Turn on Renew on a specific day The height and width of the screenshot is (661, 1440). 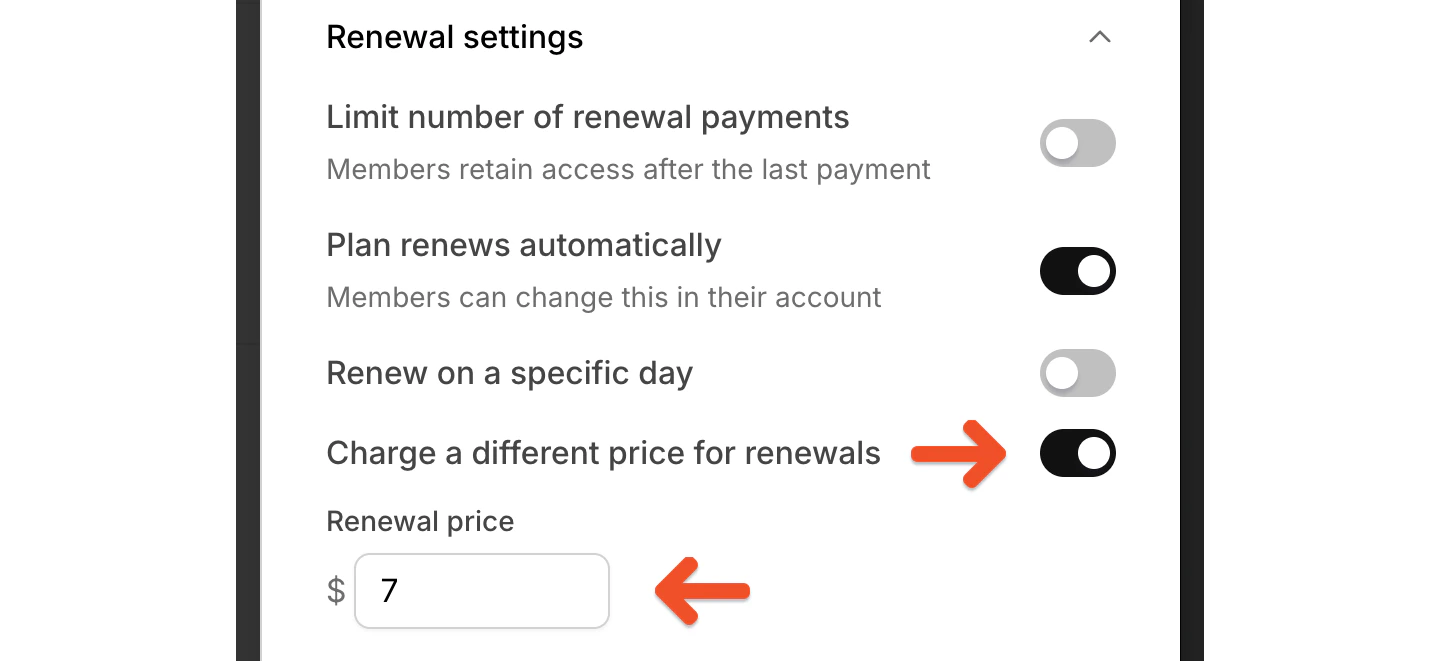pos(1077,373)
